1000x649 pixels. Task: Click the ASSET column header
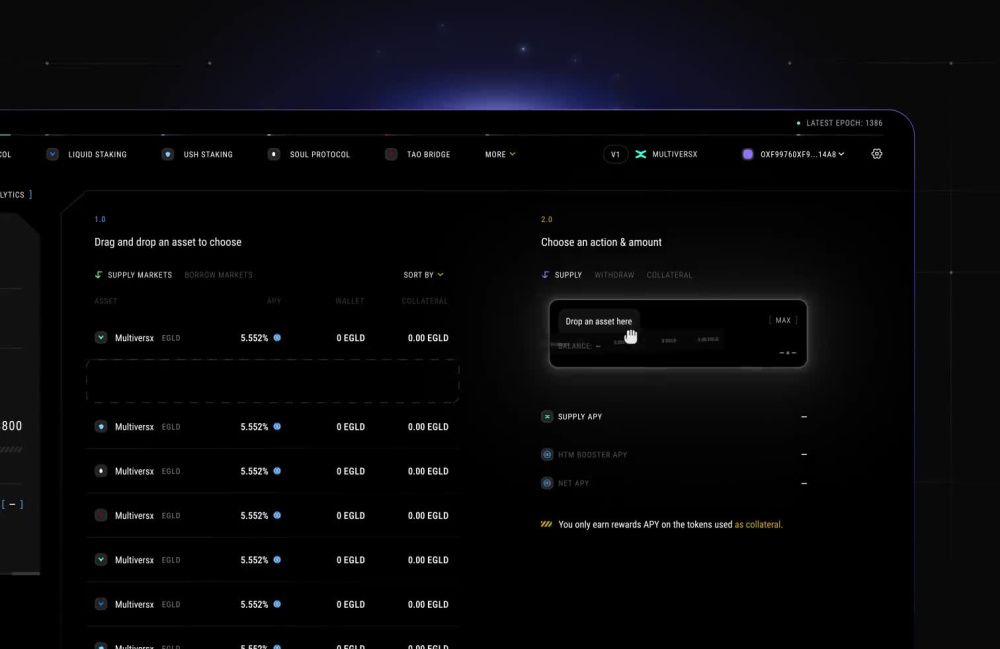point(106,301)
